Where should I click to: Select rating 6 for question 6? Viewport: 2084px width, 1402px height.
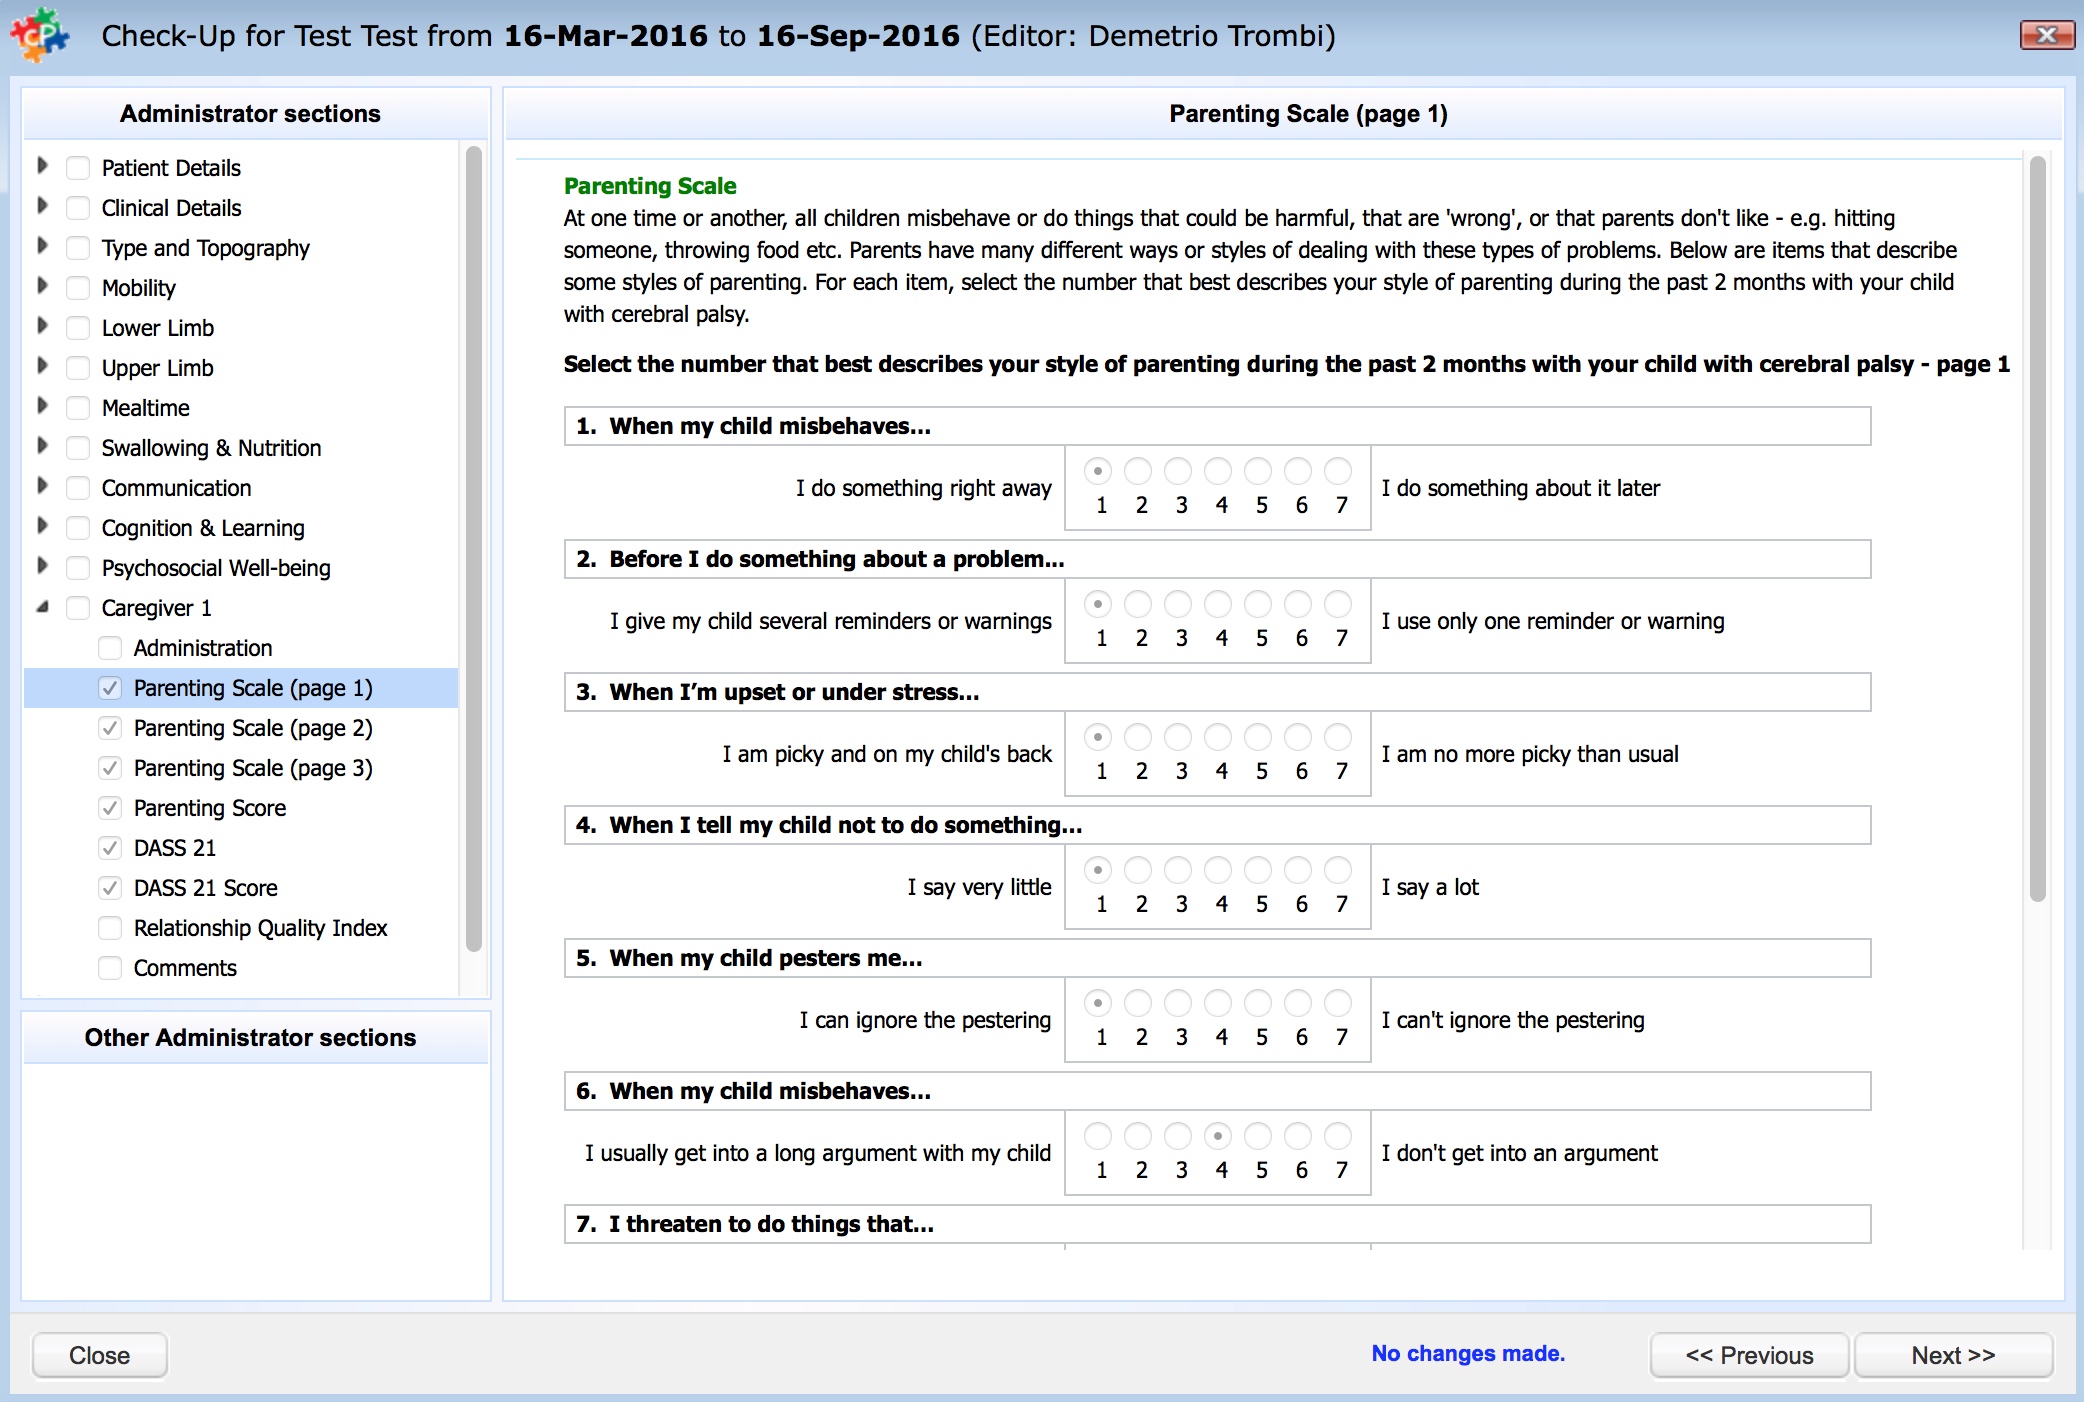[x=1298, y=1135]
